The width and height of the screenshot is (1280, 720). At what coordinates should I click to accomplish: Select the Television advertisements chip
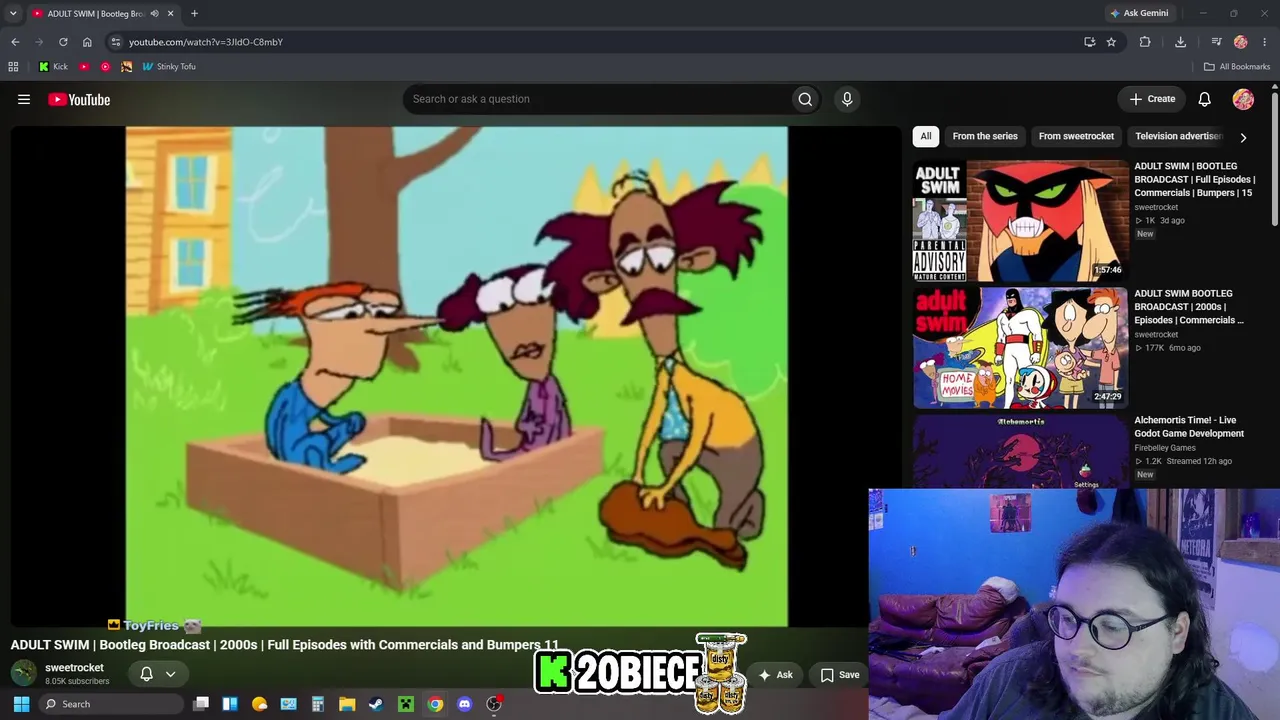click(x=1178, y=136)
